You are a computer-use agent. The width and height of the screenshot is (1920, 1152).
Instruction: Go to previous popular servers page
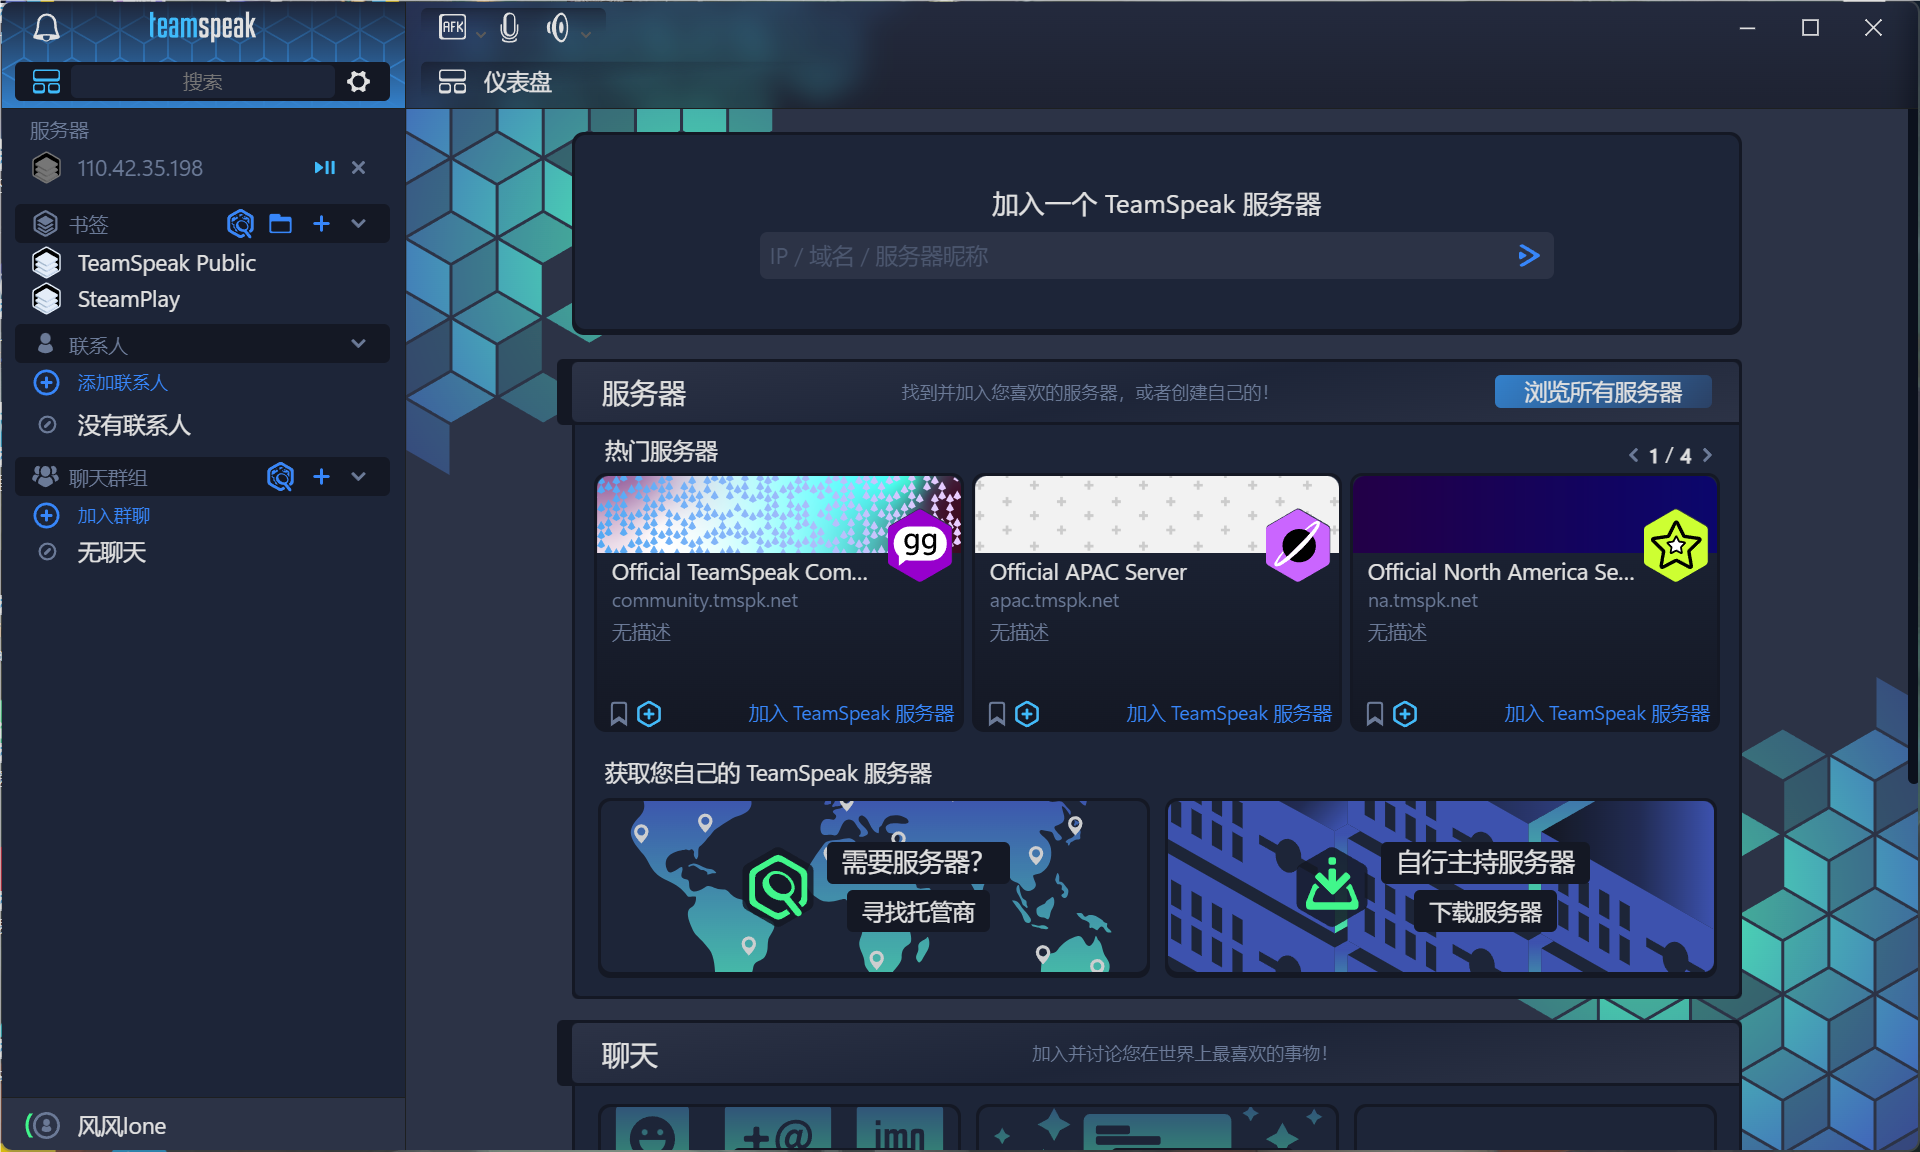coord(1634,456)
